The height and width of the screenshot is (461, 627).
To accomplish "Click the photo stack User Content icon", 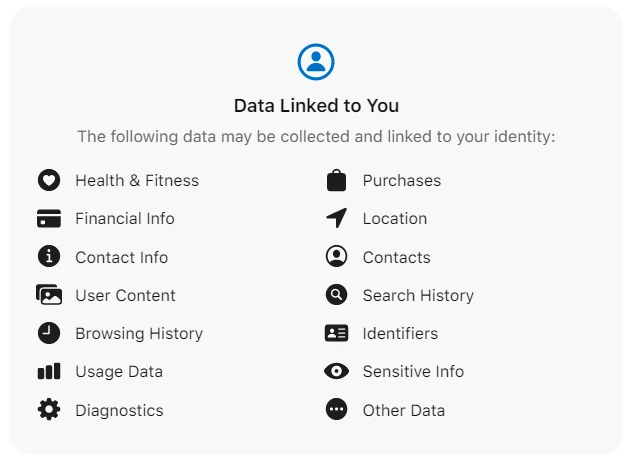I will click(x=48, y=295).
